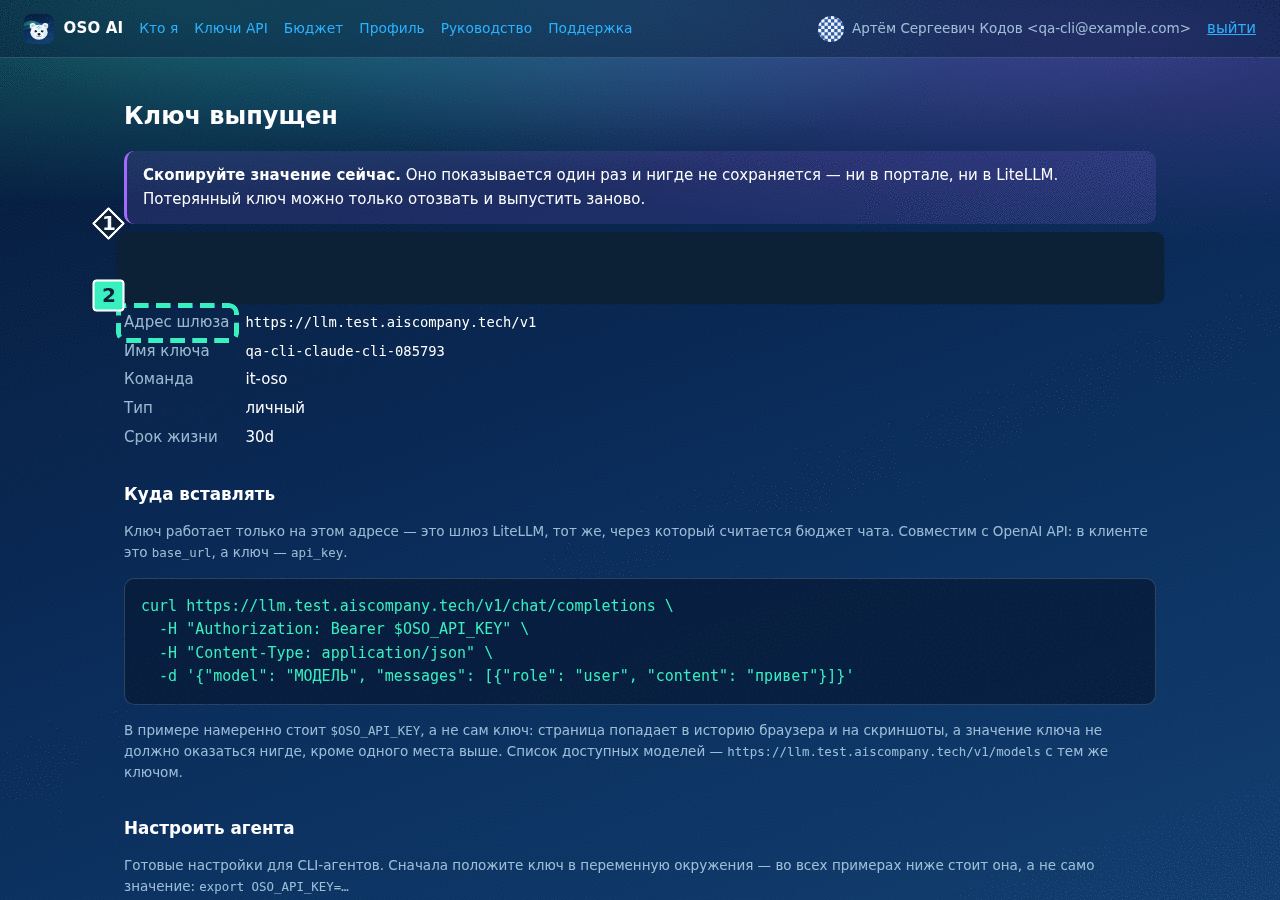Click the "Куда вставлять" heading
Viewport: 1280px width, 900px height.
point(199,494)
